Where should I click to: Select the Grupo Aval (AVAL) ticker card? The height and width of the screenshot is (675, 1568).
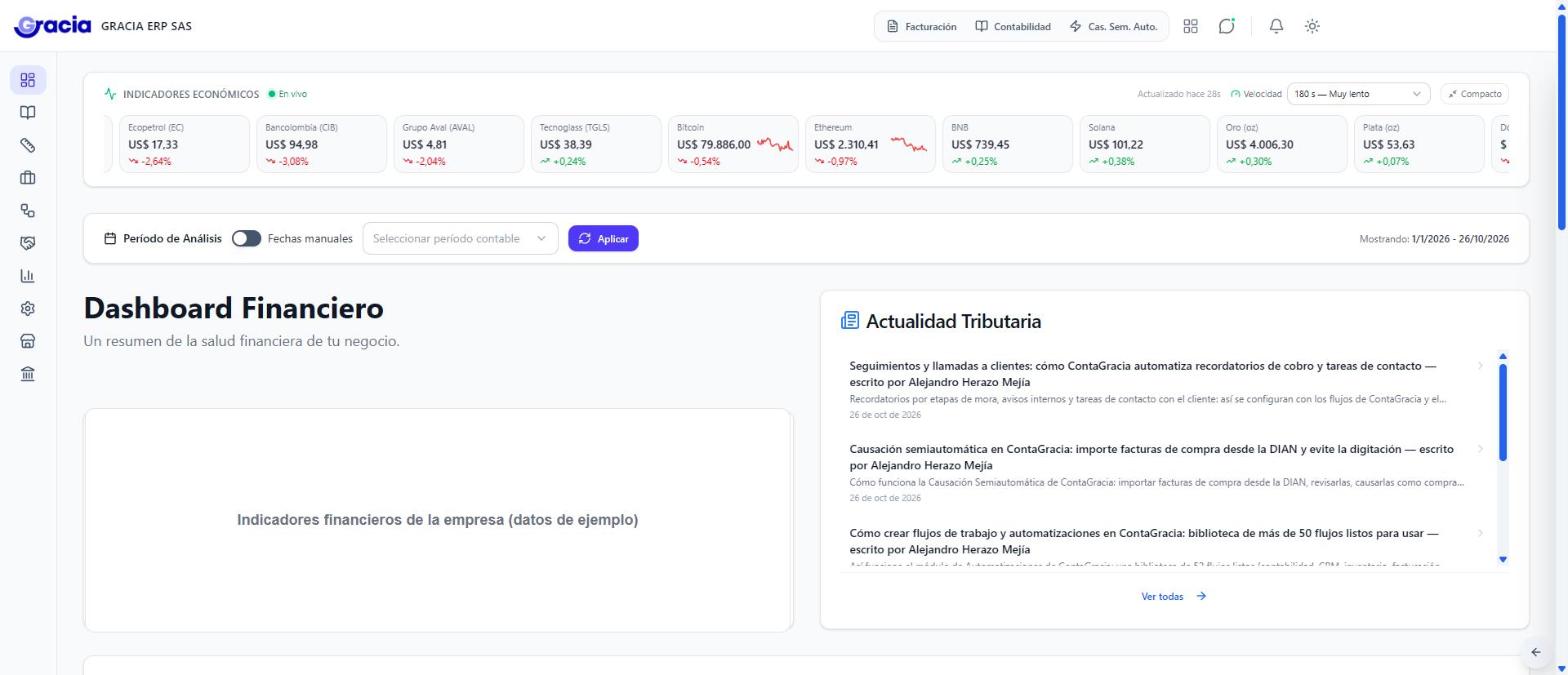[x=458, y=144]
